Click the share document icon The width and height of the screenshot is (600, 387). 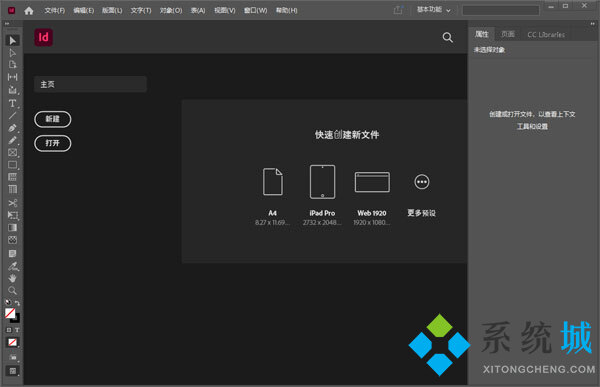pyautogui.click(x=398, y=10)
